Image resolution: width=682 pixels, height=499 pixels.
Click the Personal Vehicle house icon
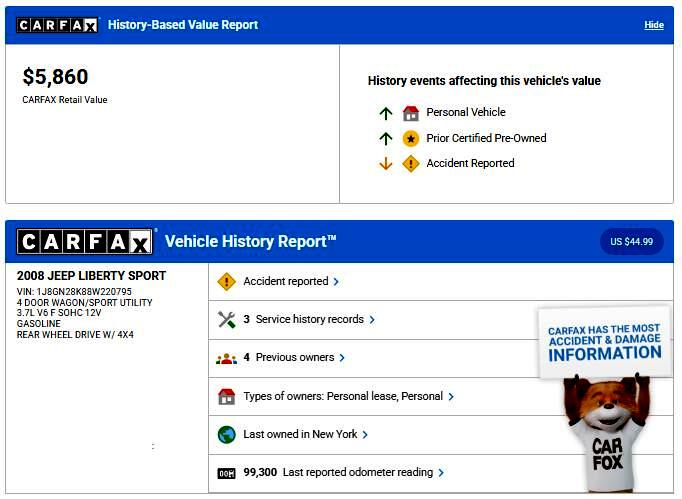click(x=411, y=113)
